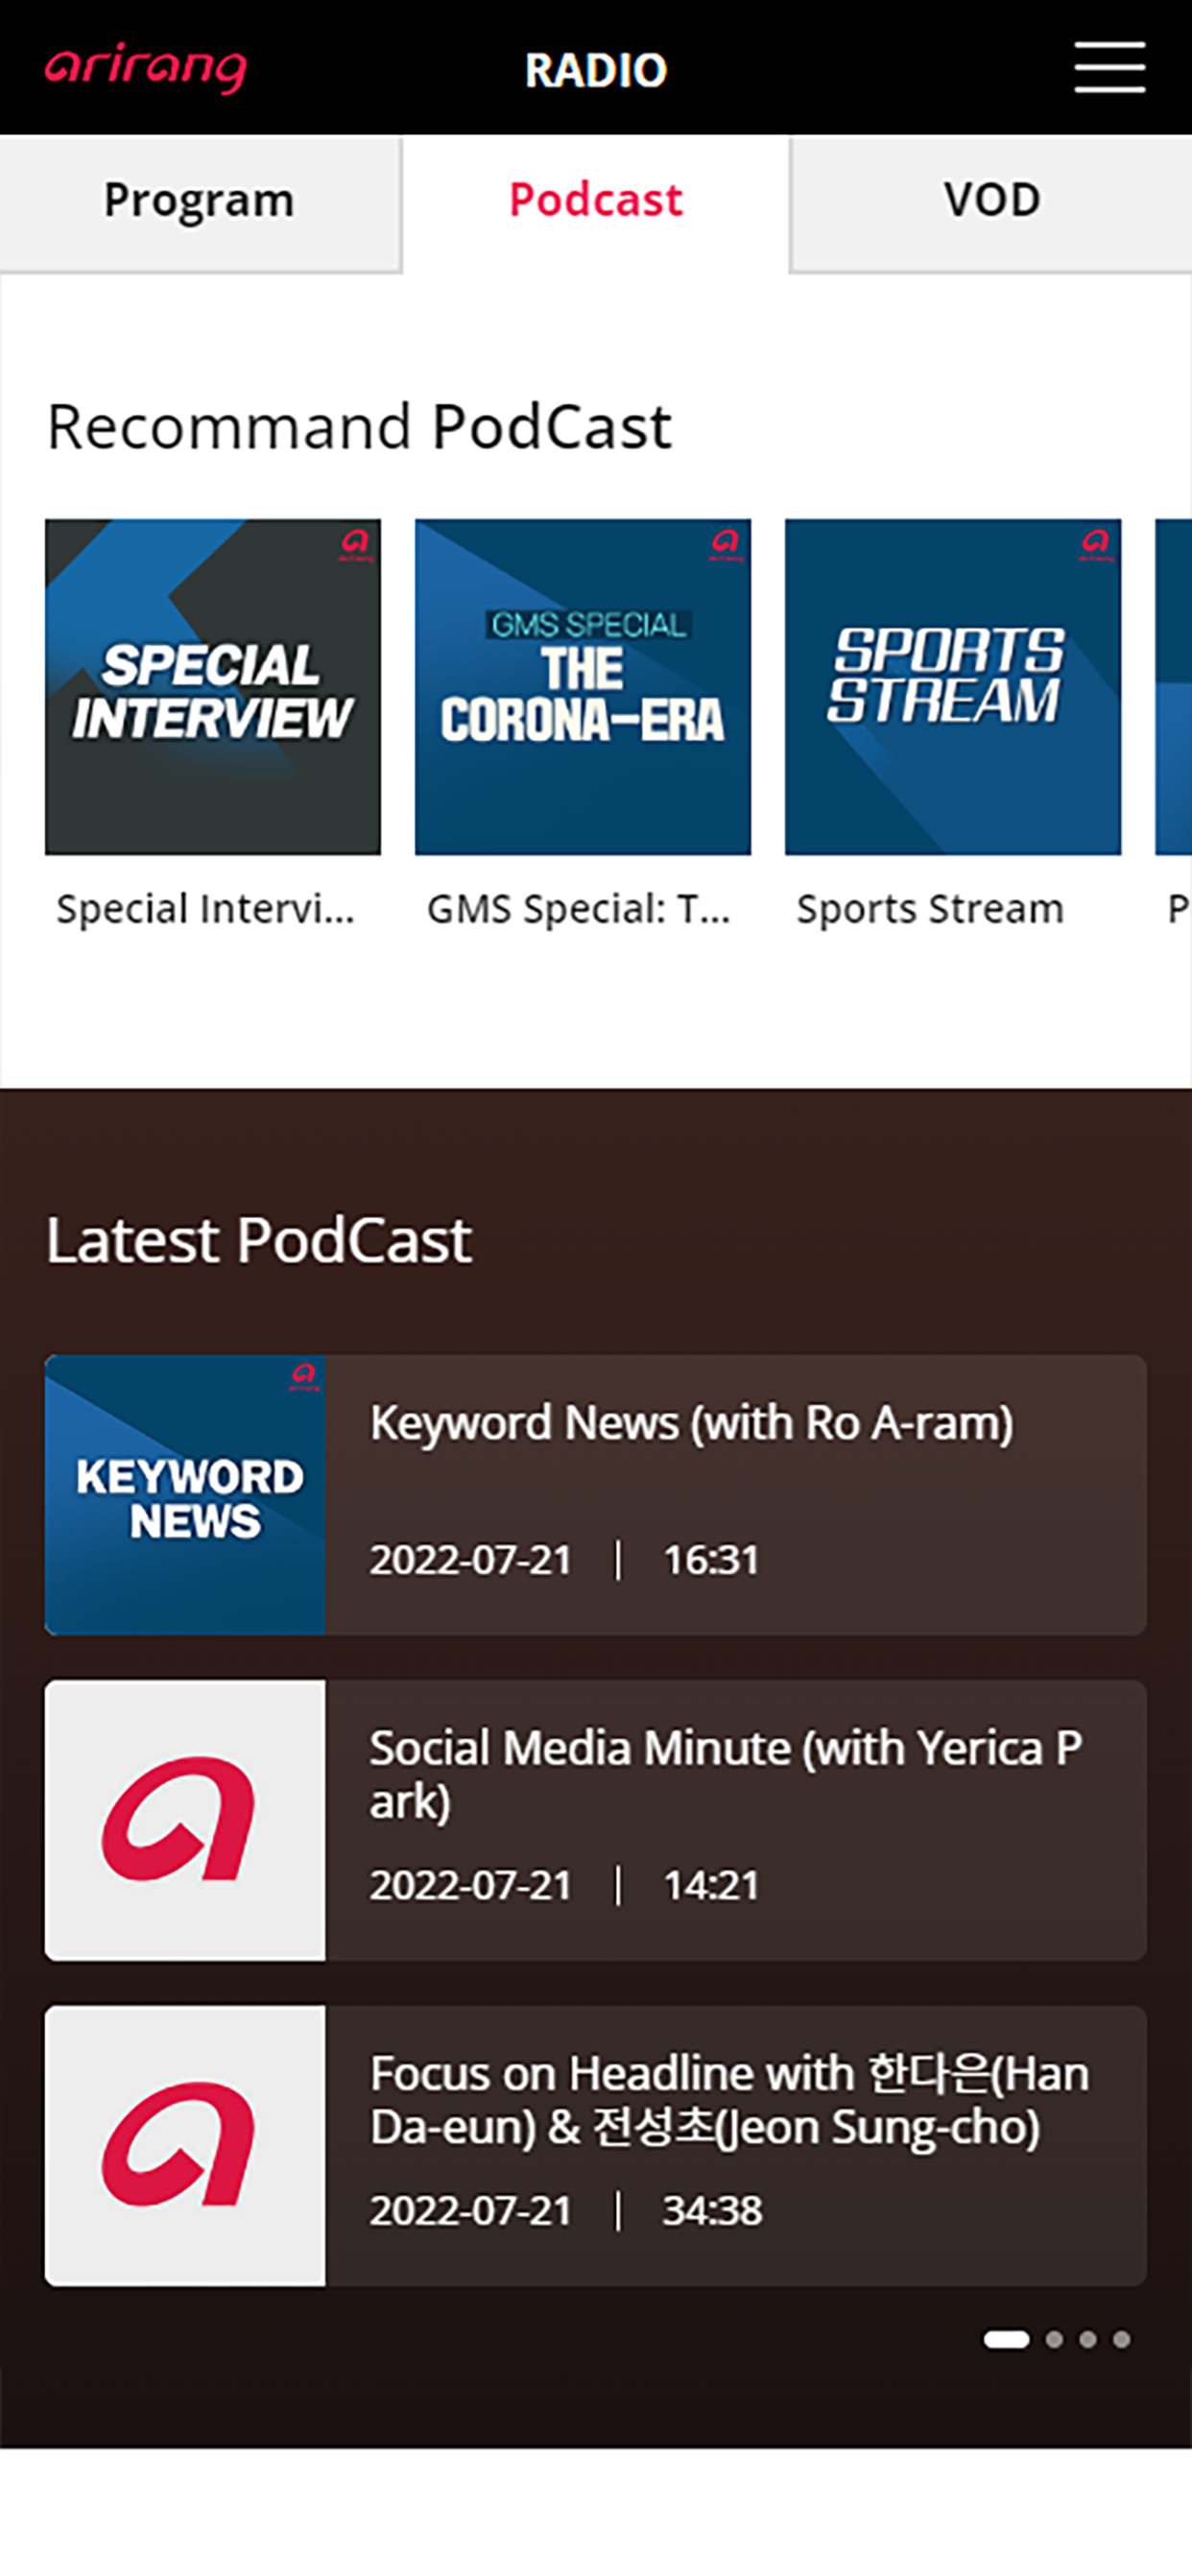
Task: Click the 'Latest PodCast' heading
Action: coord(259,1240)
